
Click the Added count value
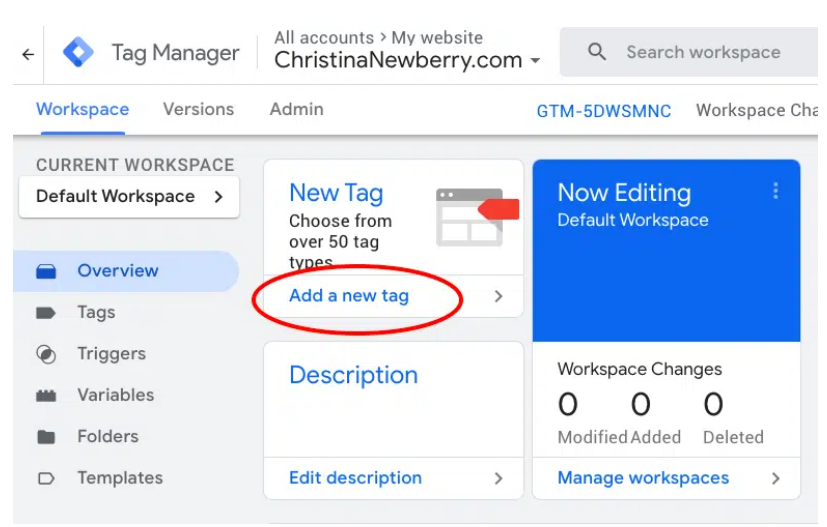coord(641,405)
